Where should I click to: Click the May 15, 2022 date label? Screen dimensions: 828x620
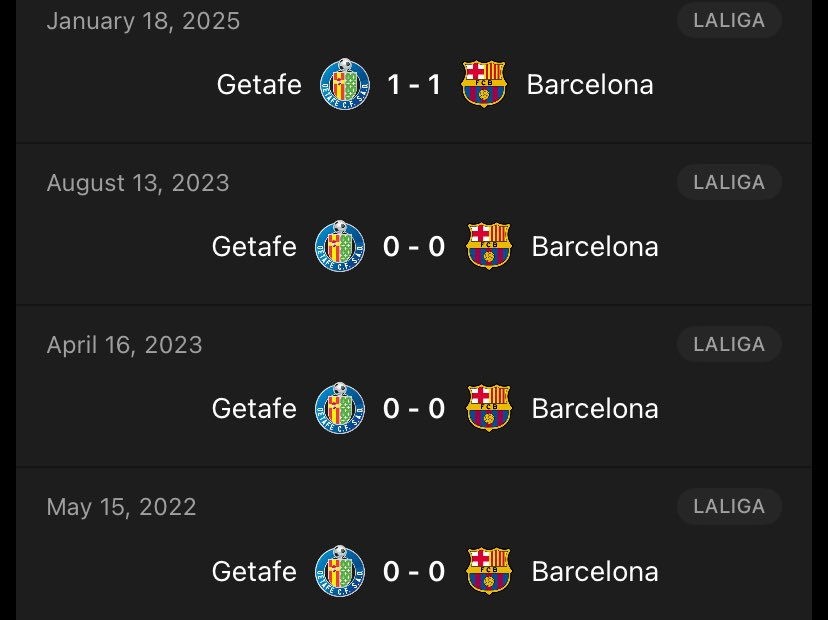pos(121,507)
